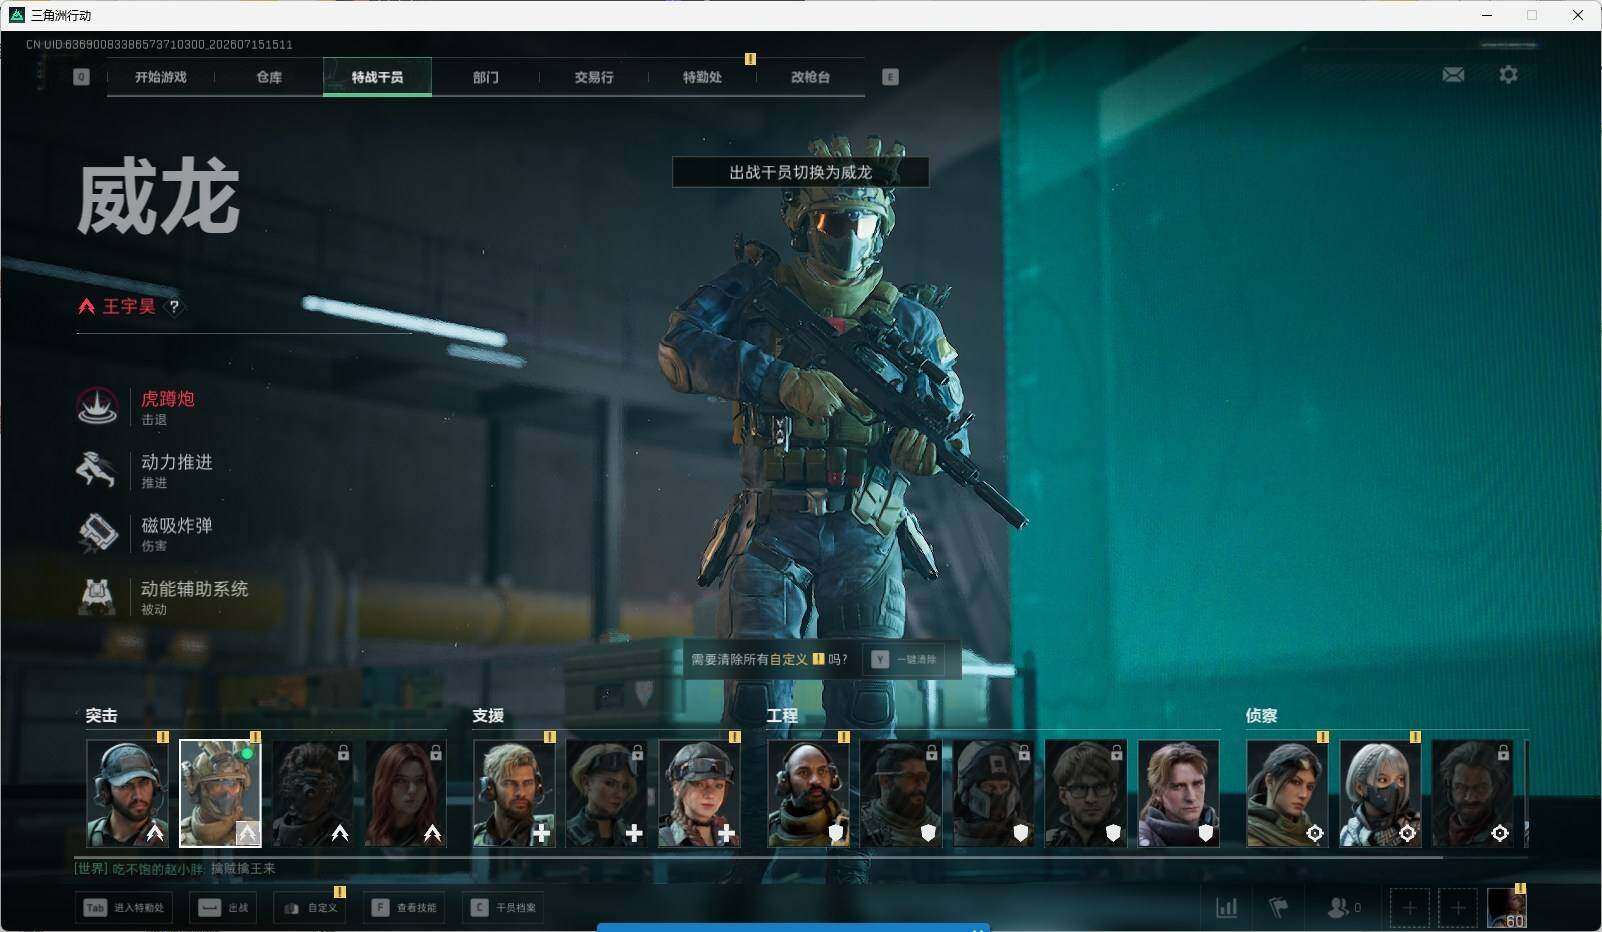Select the bald 工程 operator portrait
The width and height of the screenshot is (1602, 932).
(x=808, y=794)
